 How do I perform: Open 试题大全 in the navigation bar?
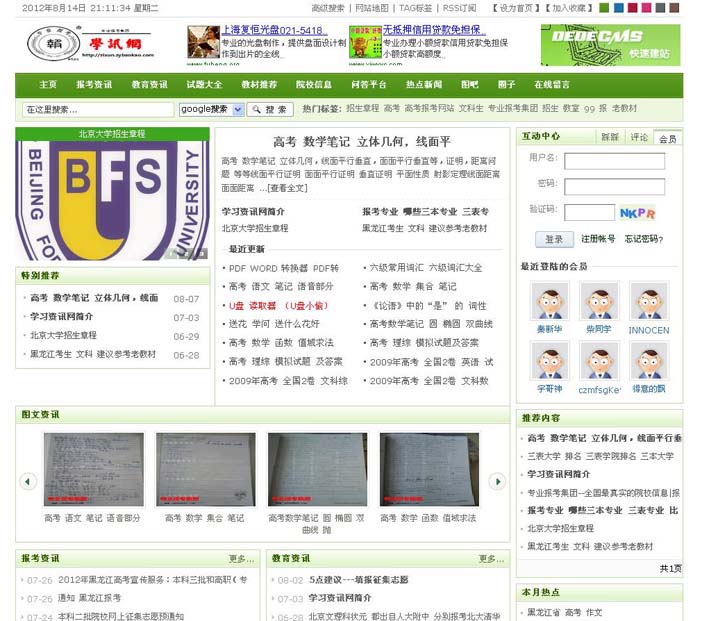(x=204, y=85)
